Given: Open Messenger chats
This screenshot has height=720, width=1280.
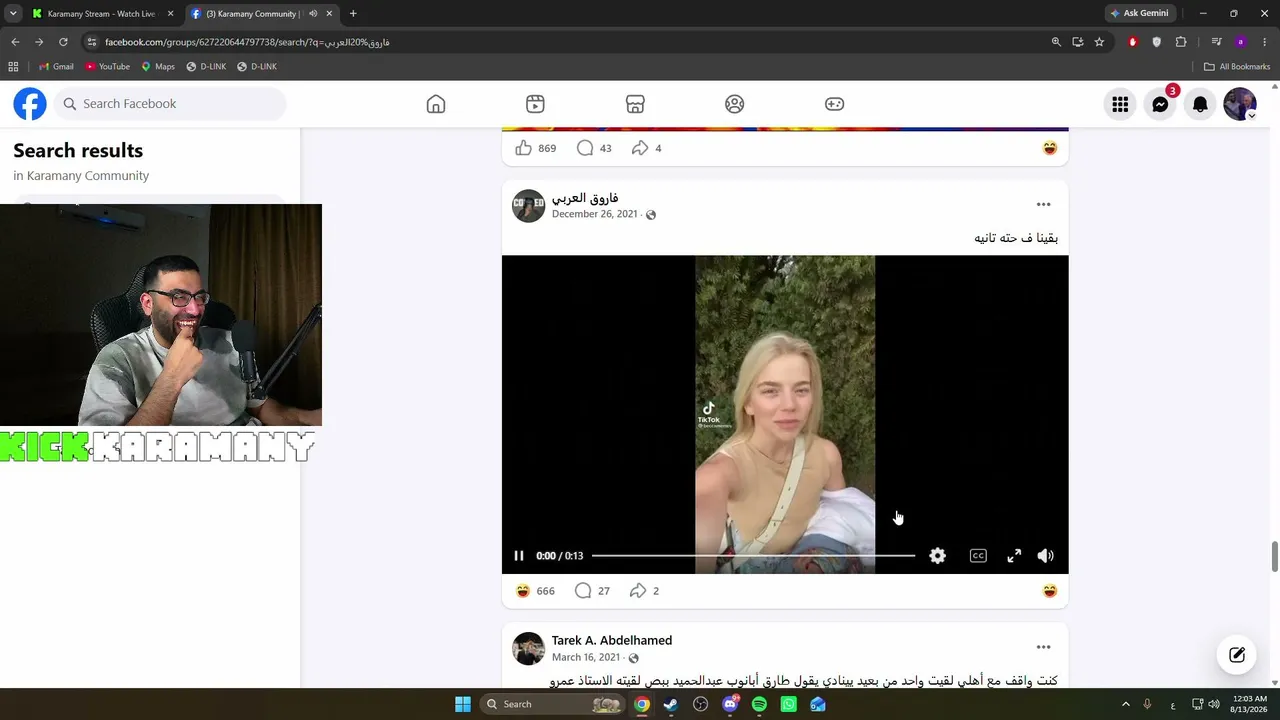Looking at the screenshot, I should coord(1160,104).
